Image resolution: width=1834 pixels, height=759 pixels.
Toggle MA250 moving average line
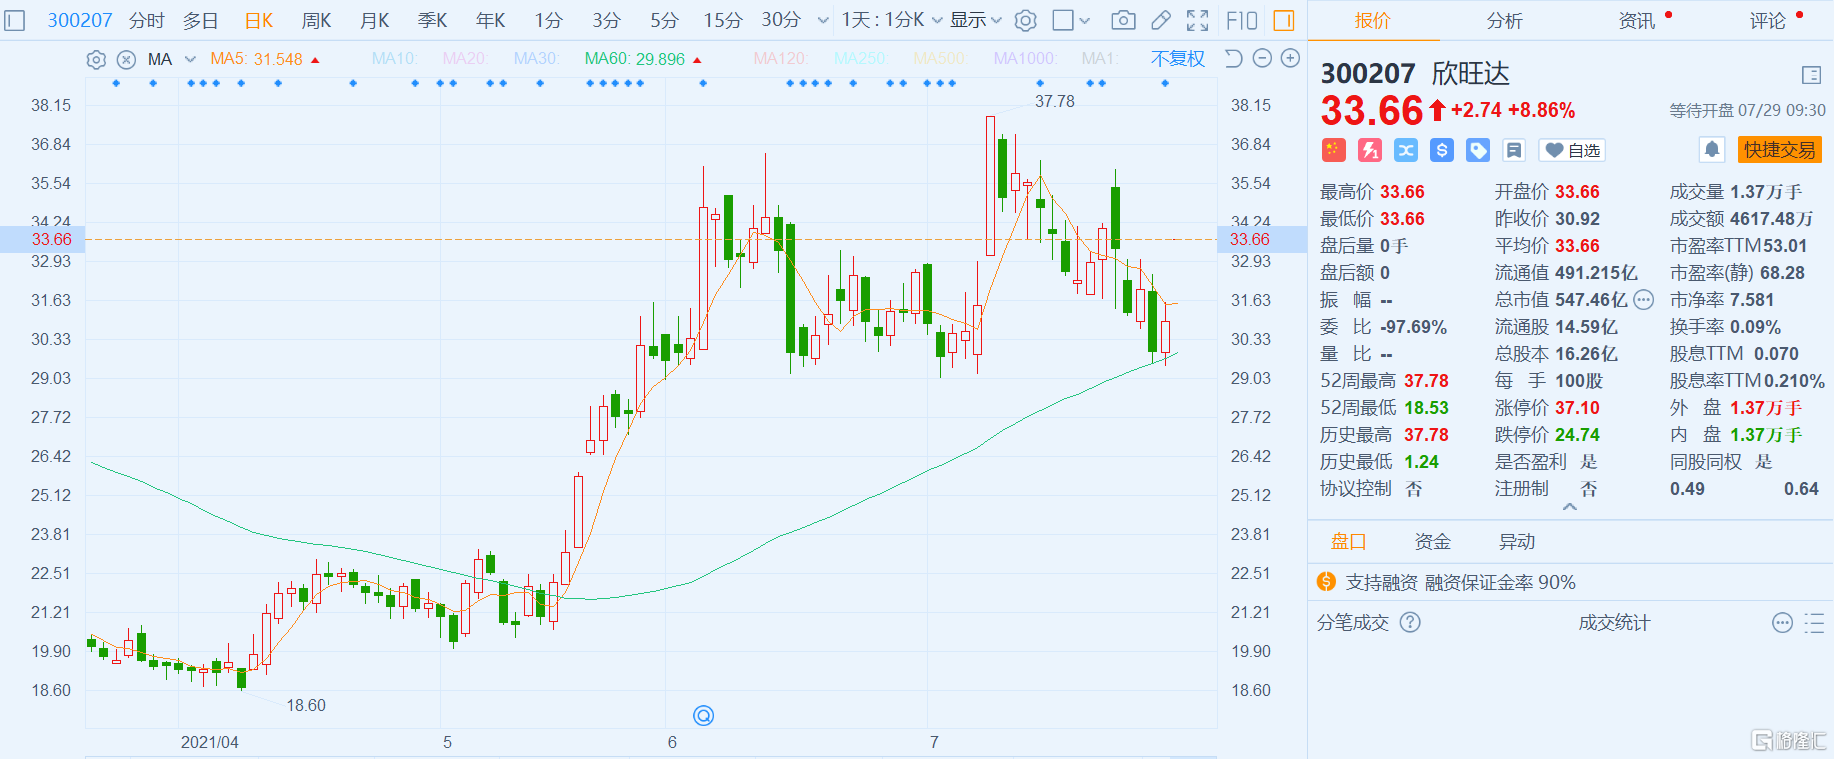(x=861, y=59)
